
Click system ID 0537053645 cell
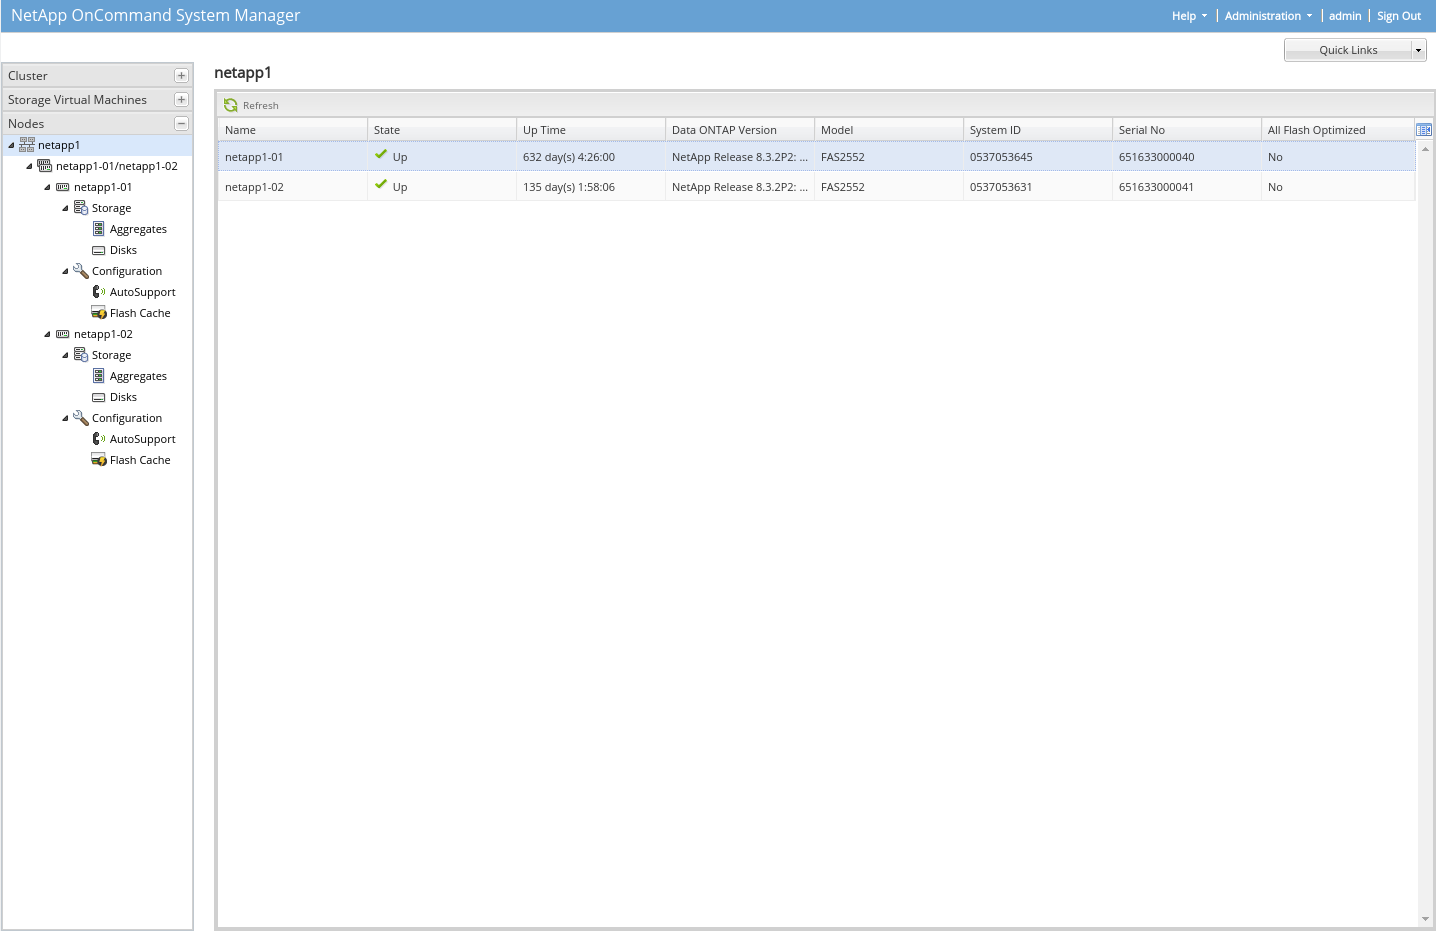(1037, 157)
